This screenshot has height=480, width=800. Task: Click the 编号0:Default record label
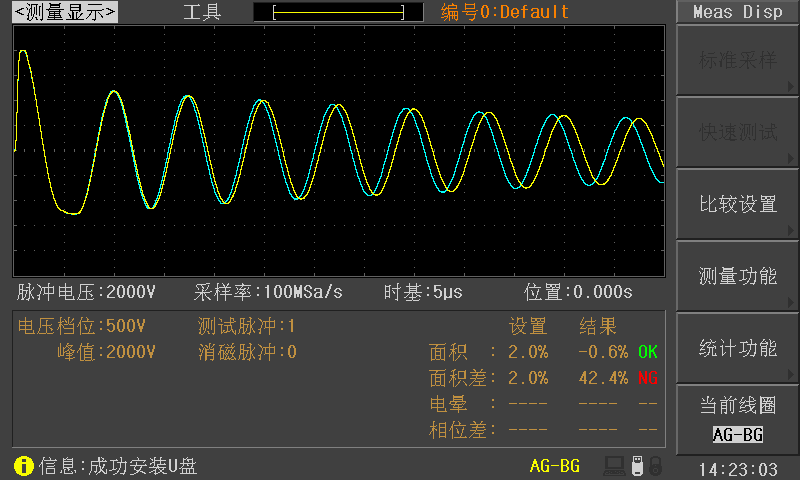pos(505,12)
